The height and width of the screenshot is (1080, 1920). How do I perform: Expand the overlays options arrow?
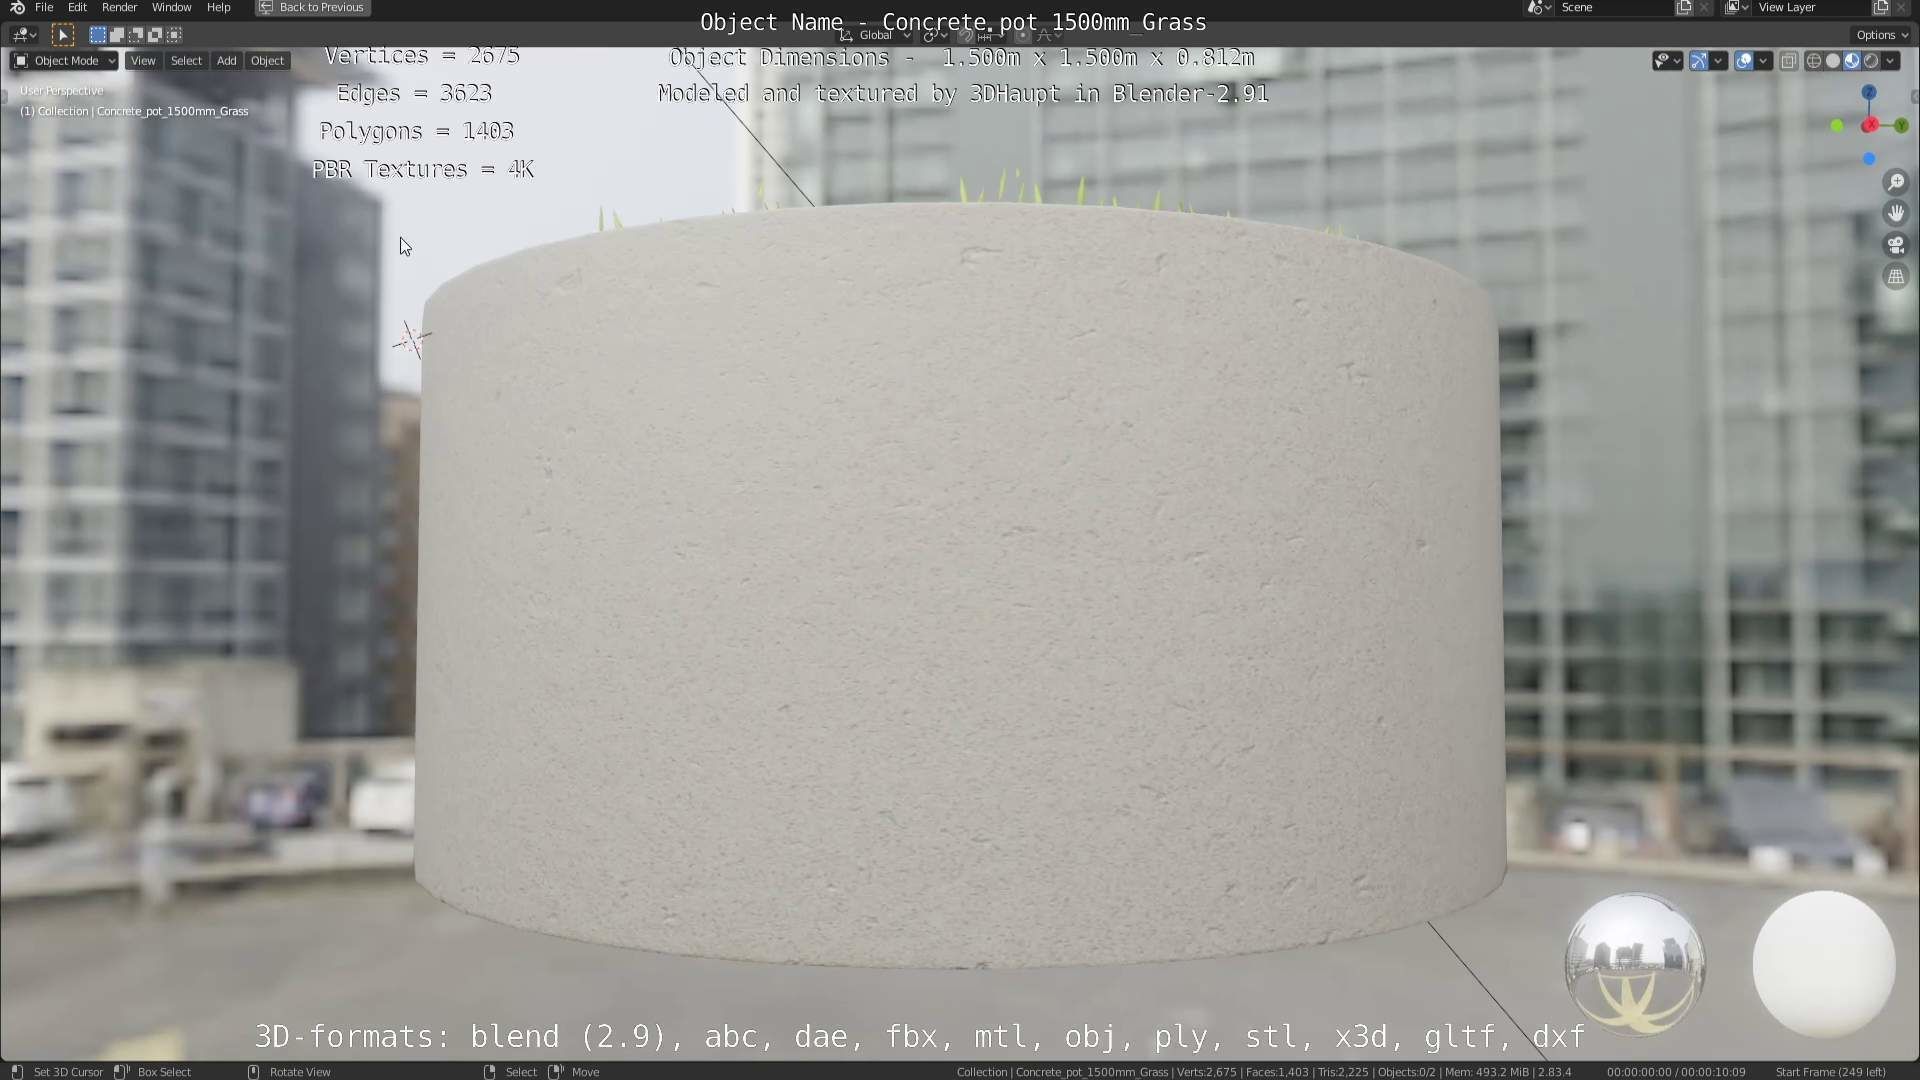[1763, 61]
